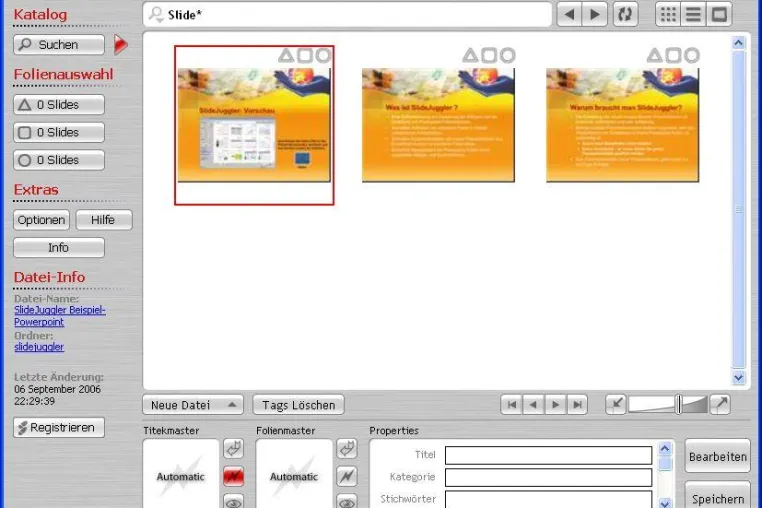The height and width of the screenshot is (508, 762).
Task: Click the red arrow next to Suchen
Action: click(x=121, y=45)
